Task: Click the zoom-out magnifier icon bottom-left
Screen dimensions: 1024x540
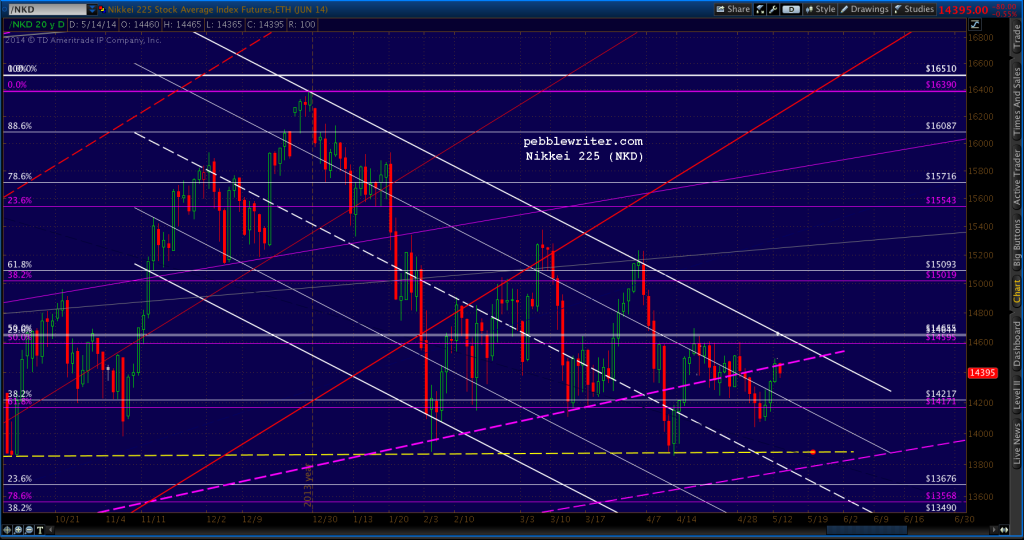Action: (x=29, y=530)
